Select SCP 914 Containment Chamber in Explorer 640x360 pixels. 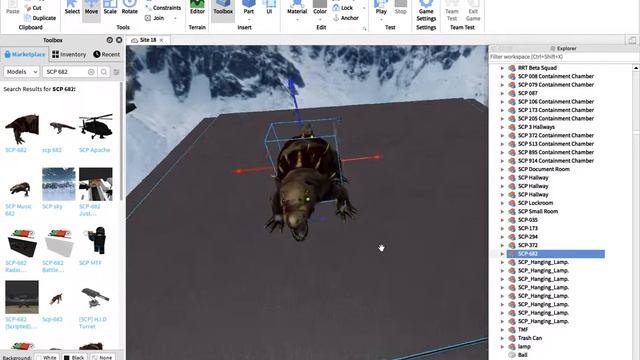[556, 161]
